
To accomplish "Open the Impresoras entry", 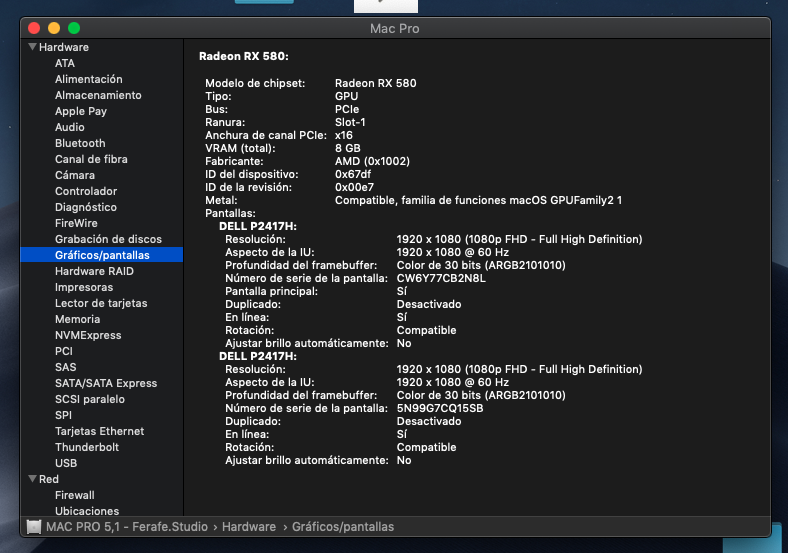I will 84,287.
